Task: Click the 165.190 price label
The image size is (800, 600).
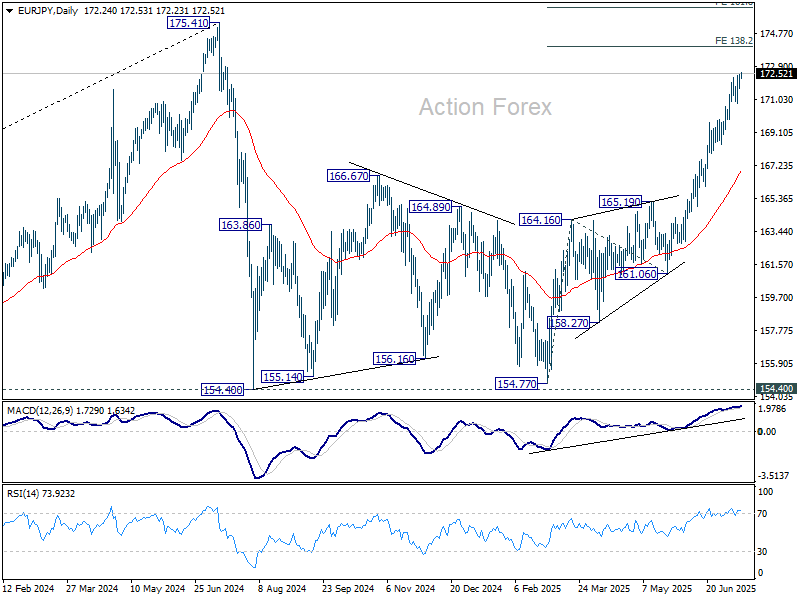Action: [620, 201]
